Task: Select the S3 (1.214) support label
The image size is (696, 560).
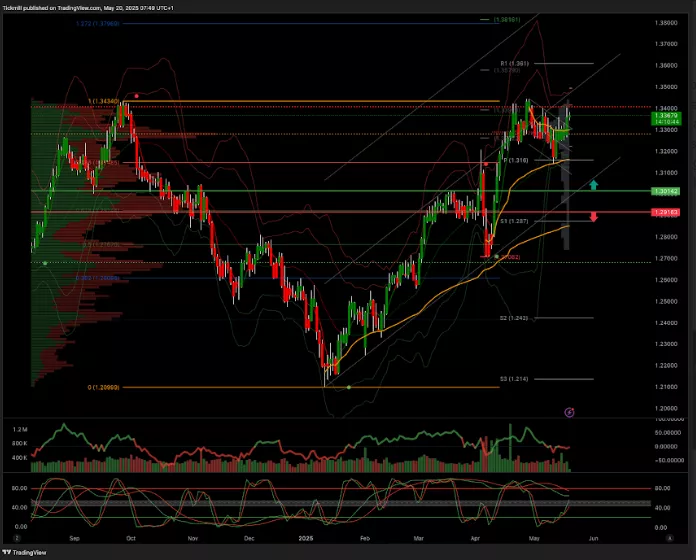Action: 514,379
